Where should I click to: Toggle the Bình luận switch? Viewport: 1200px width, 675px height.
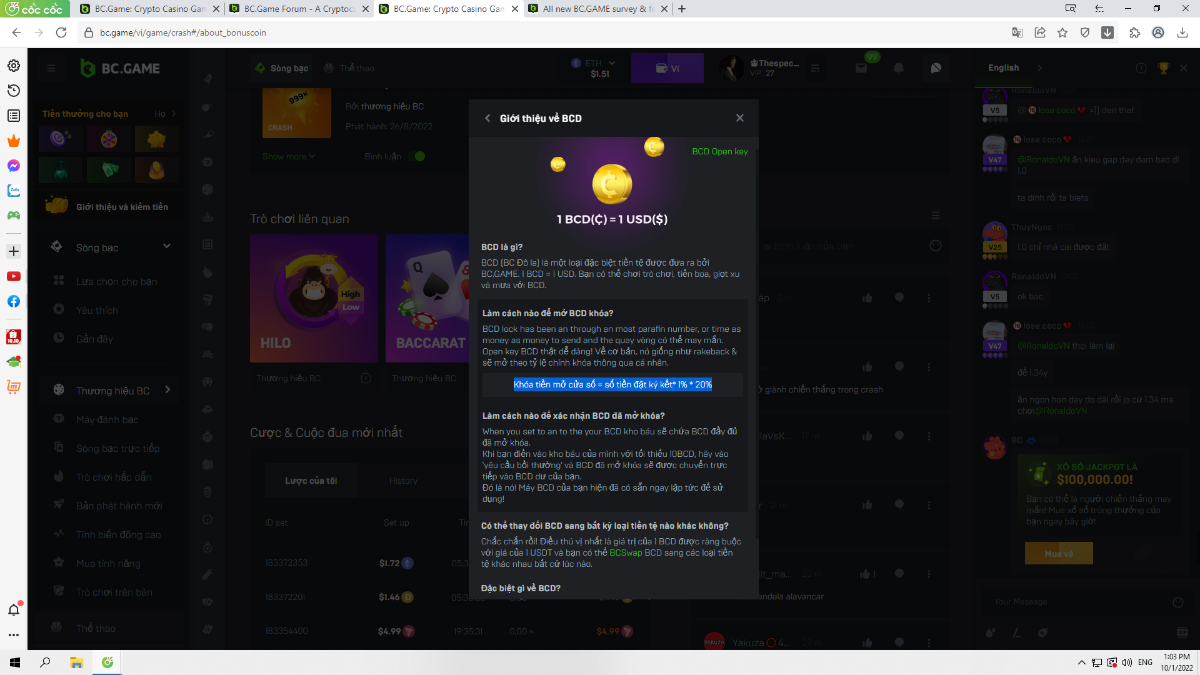click(x=417, y=156)
